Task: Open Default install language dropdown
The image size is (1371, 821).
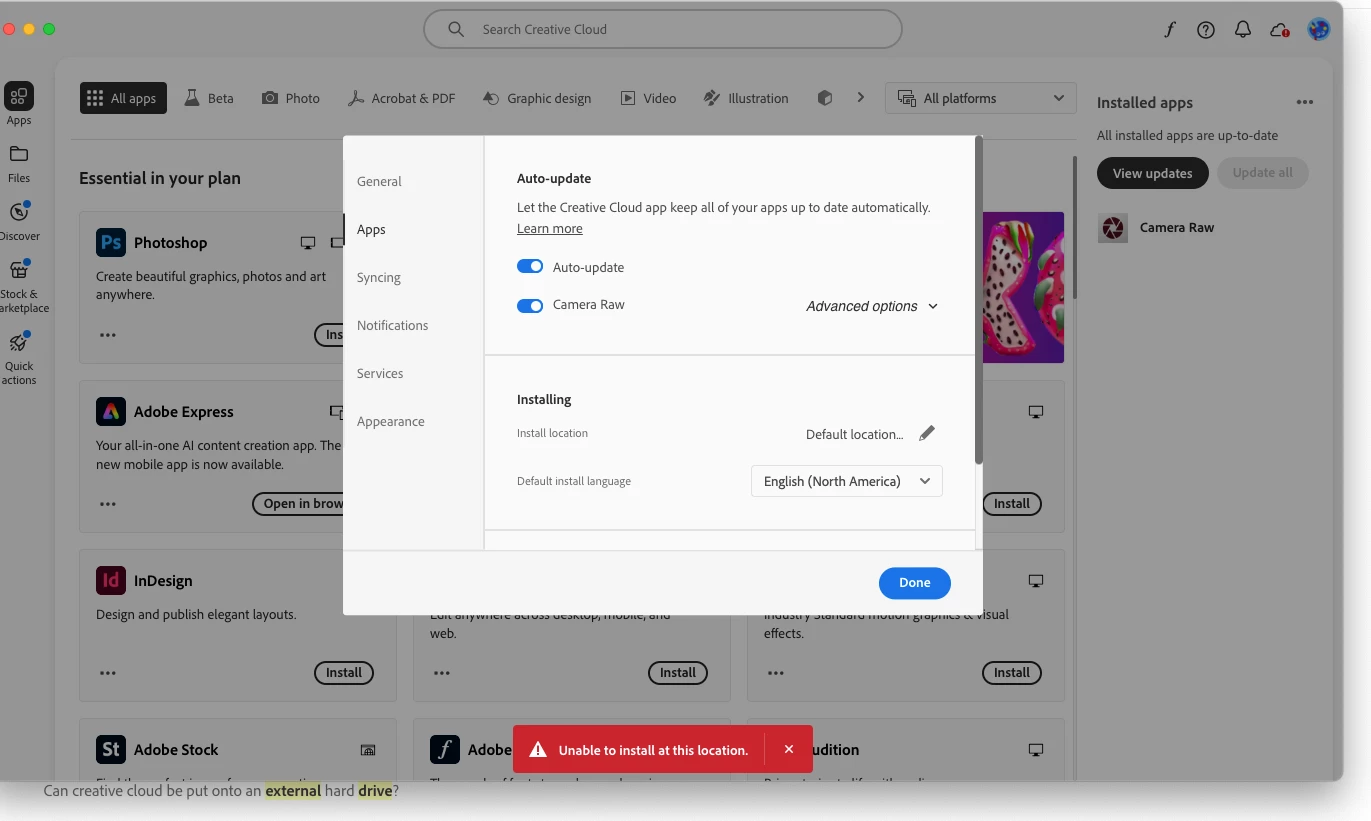Action: tap(847, 481)
